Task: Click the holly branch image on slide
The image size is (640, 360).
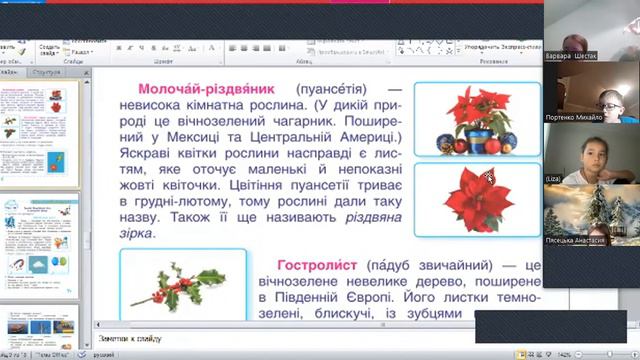Action: click(x=183, y=284)
